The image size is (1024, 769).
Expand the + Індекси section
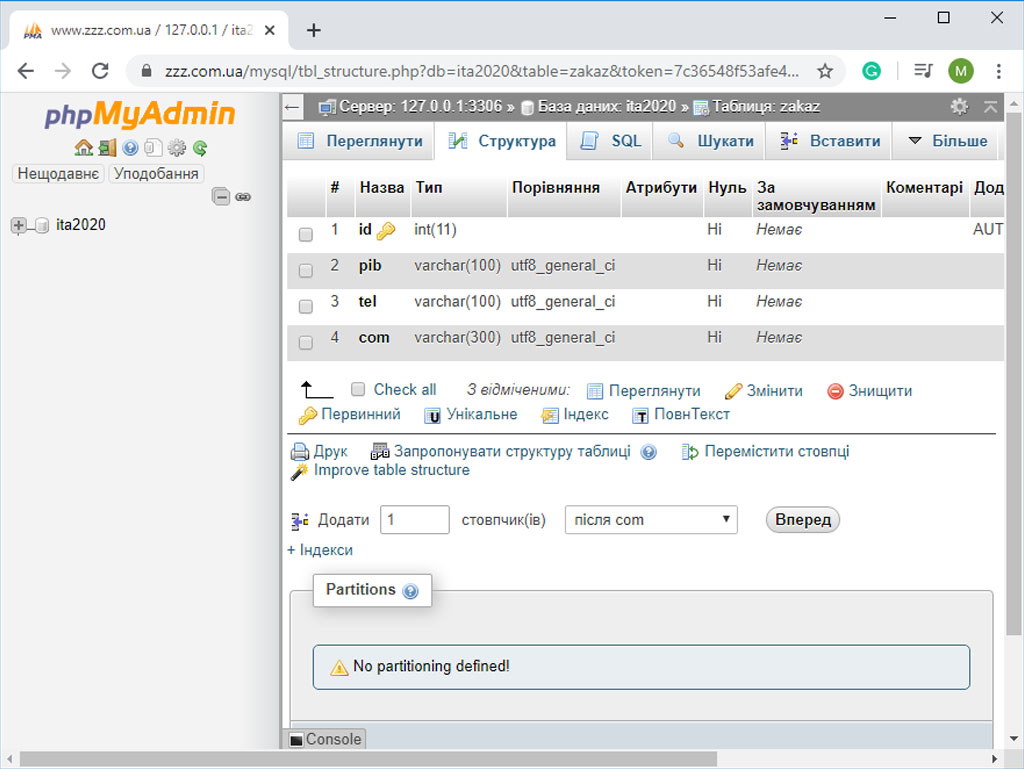click(x=320, y=550)
